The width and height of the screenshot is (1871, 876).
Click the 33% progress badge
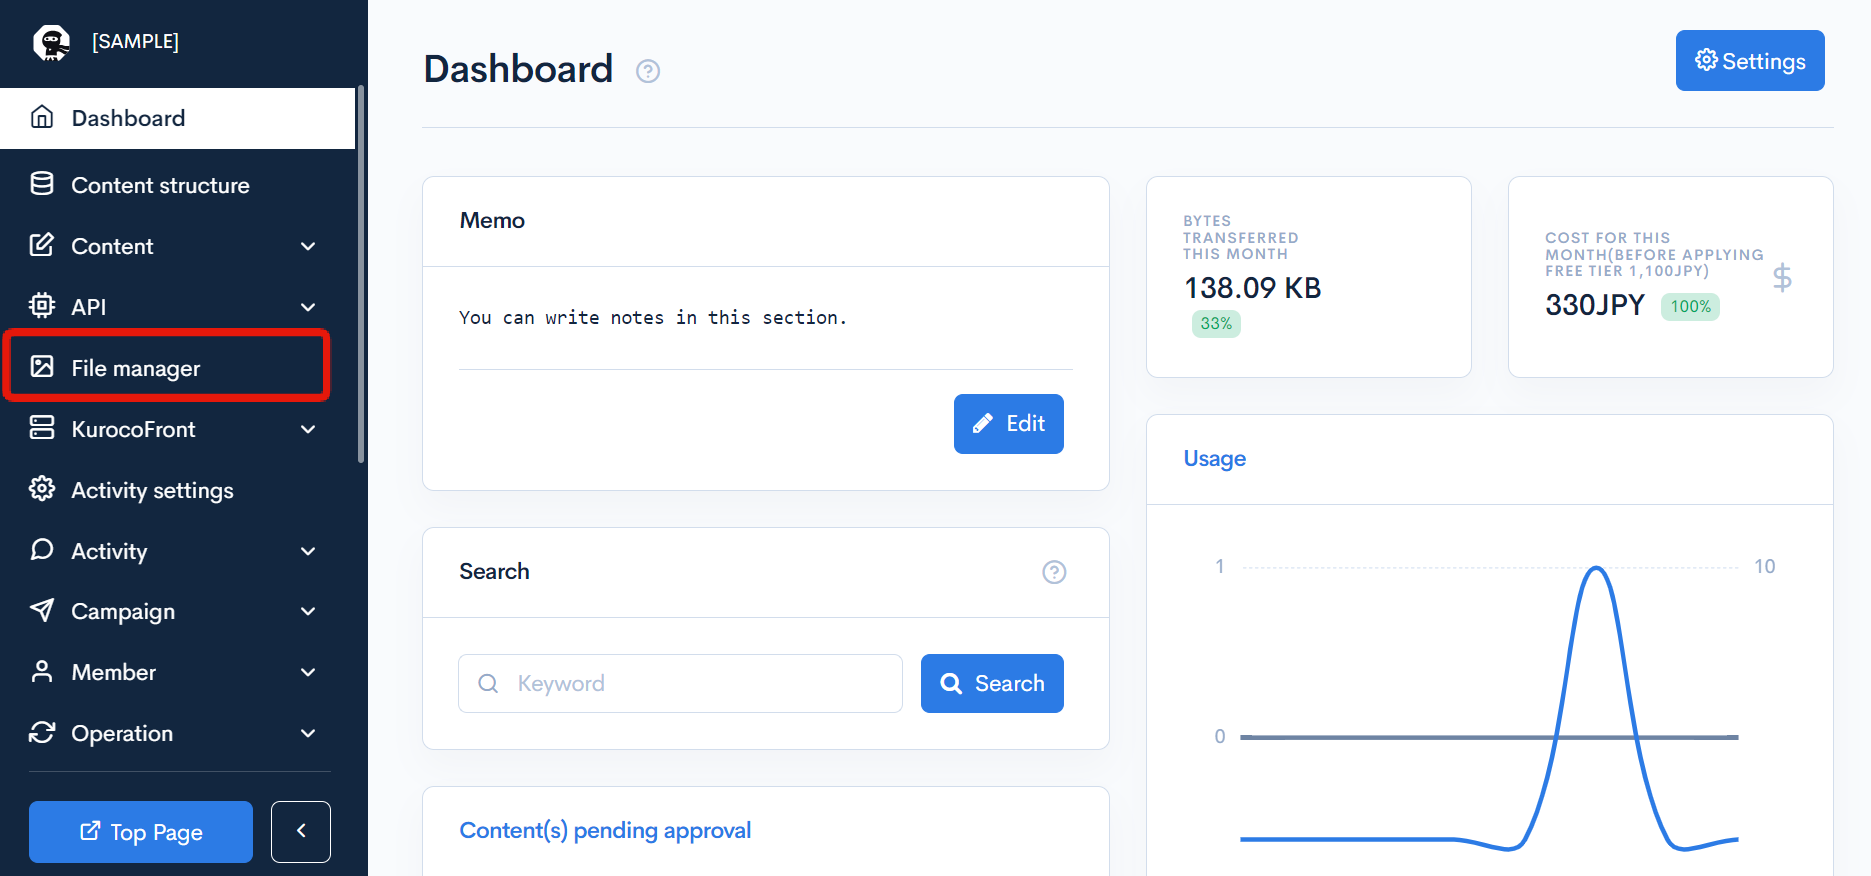point(1215,323)
